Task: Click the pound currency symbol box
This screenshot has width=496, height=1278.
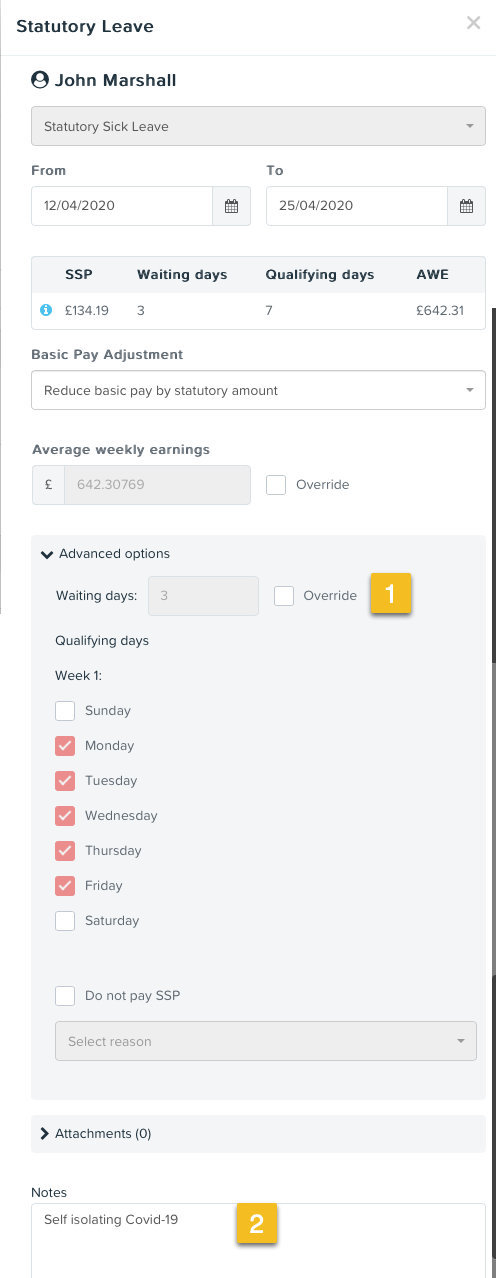Action: click(48, 484)
